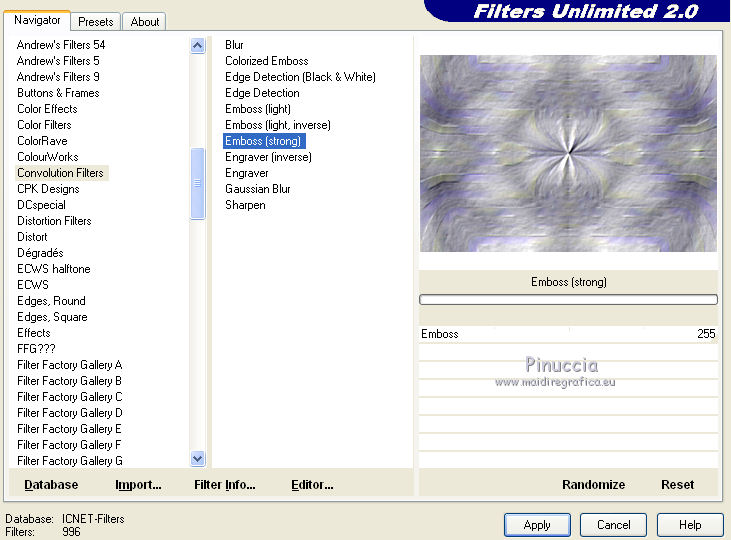Click the Cancel button

[614, 525]
